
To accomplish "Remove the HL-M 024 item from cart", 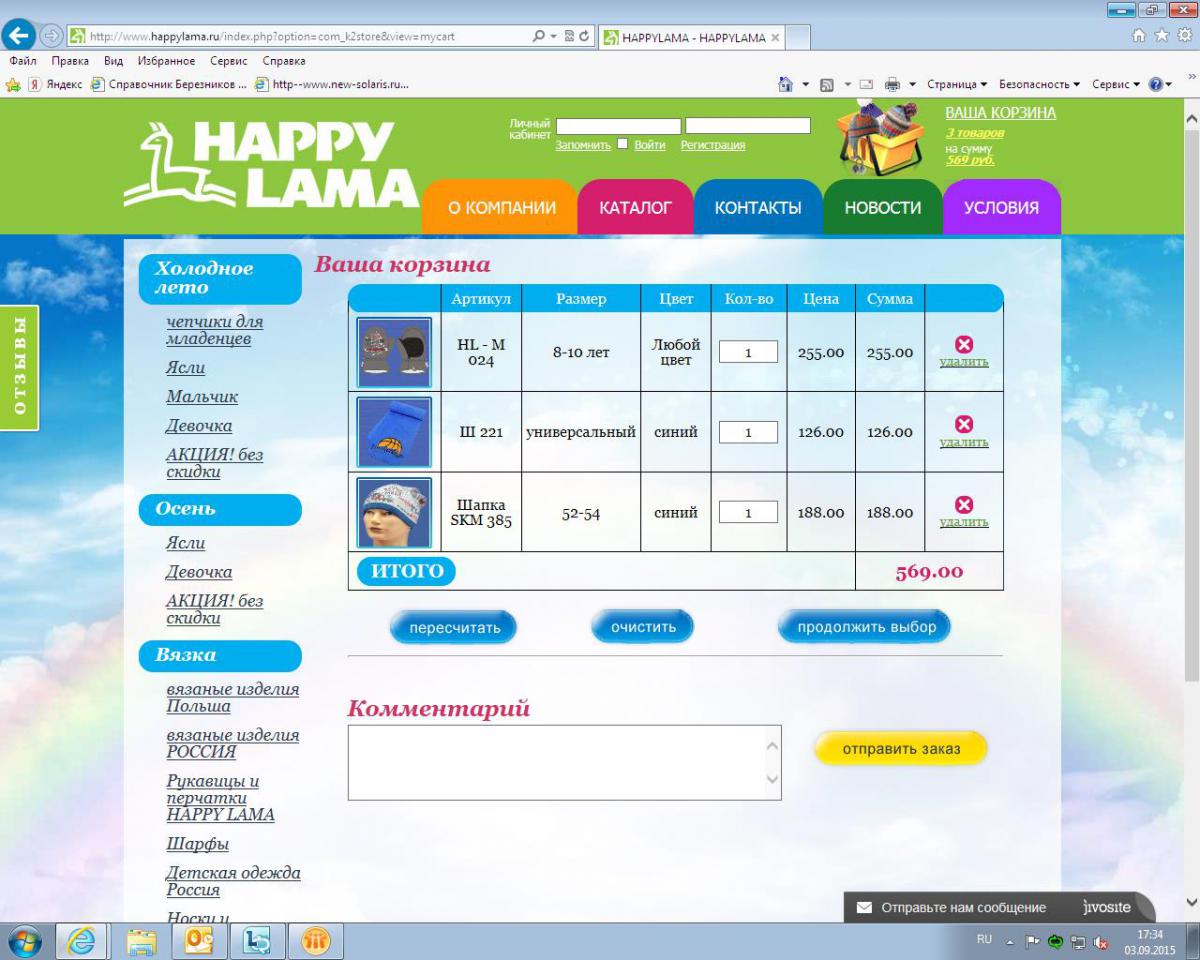I will pos(964,345).
